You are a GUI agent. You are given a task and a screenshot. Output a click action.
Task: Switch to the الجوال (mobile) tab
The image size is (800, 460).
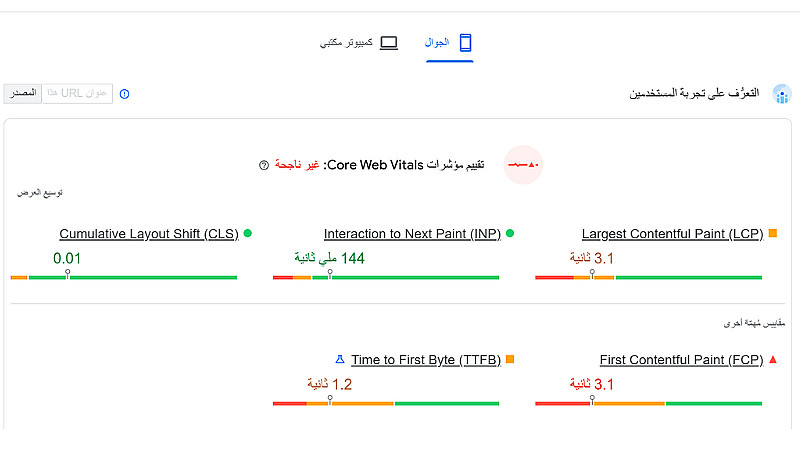[437, 43]
